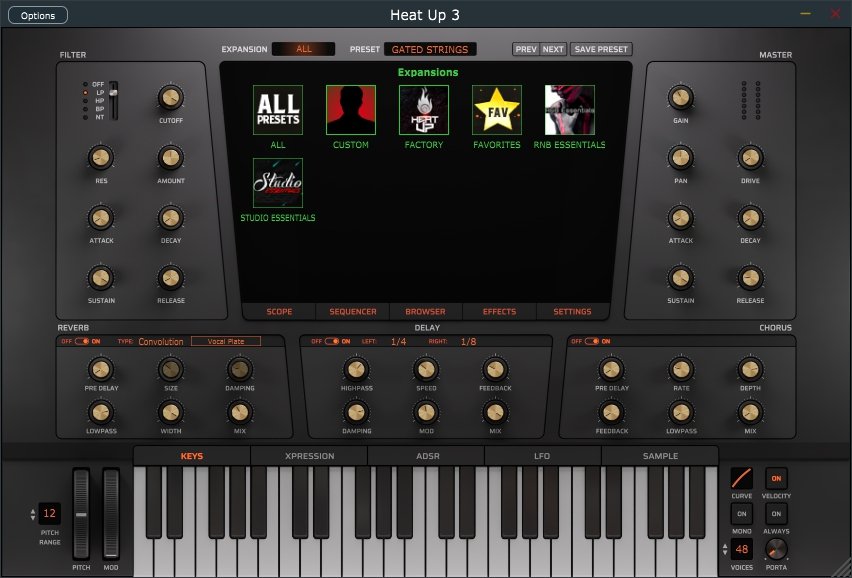Click the filter Cutoff knob
852x578 pixels.
click(x=170, y=97)
